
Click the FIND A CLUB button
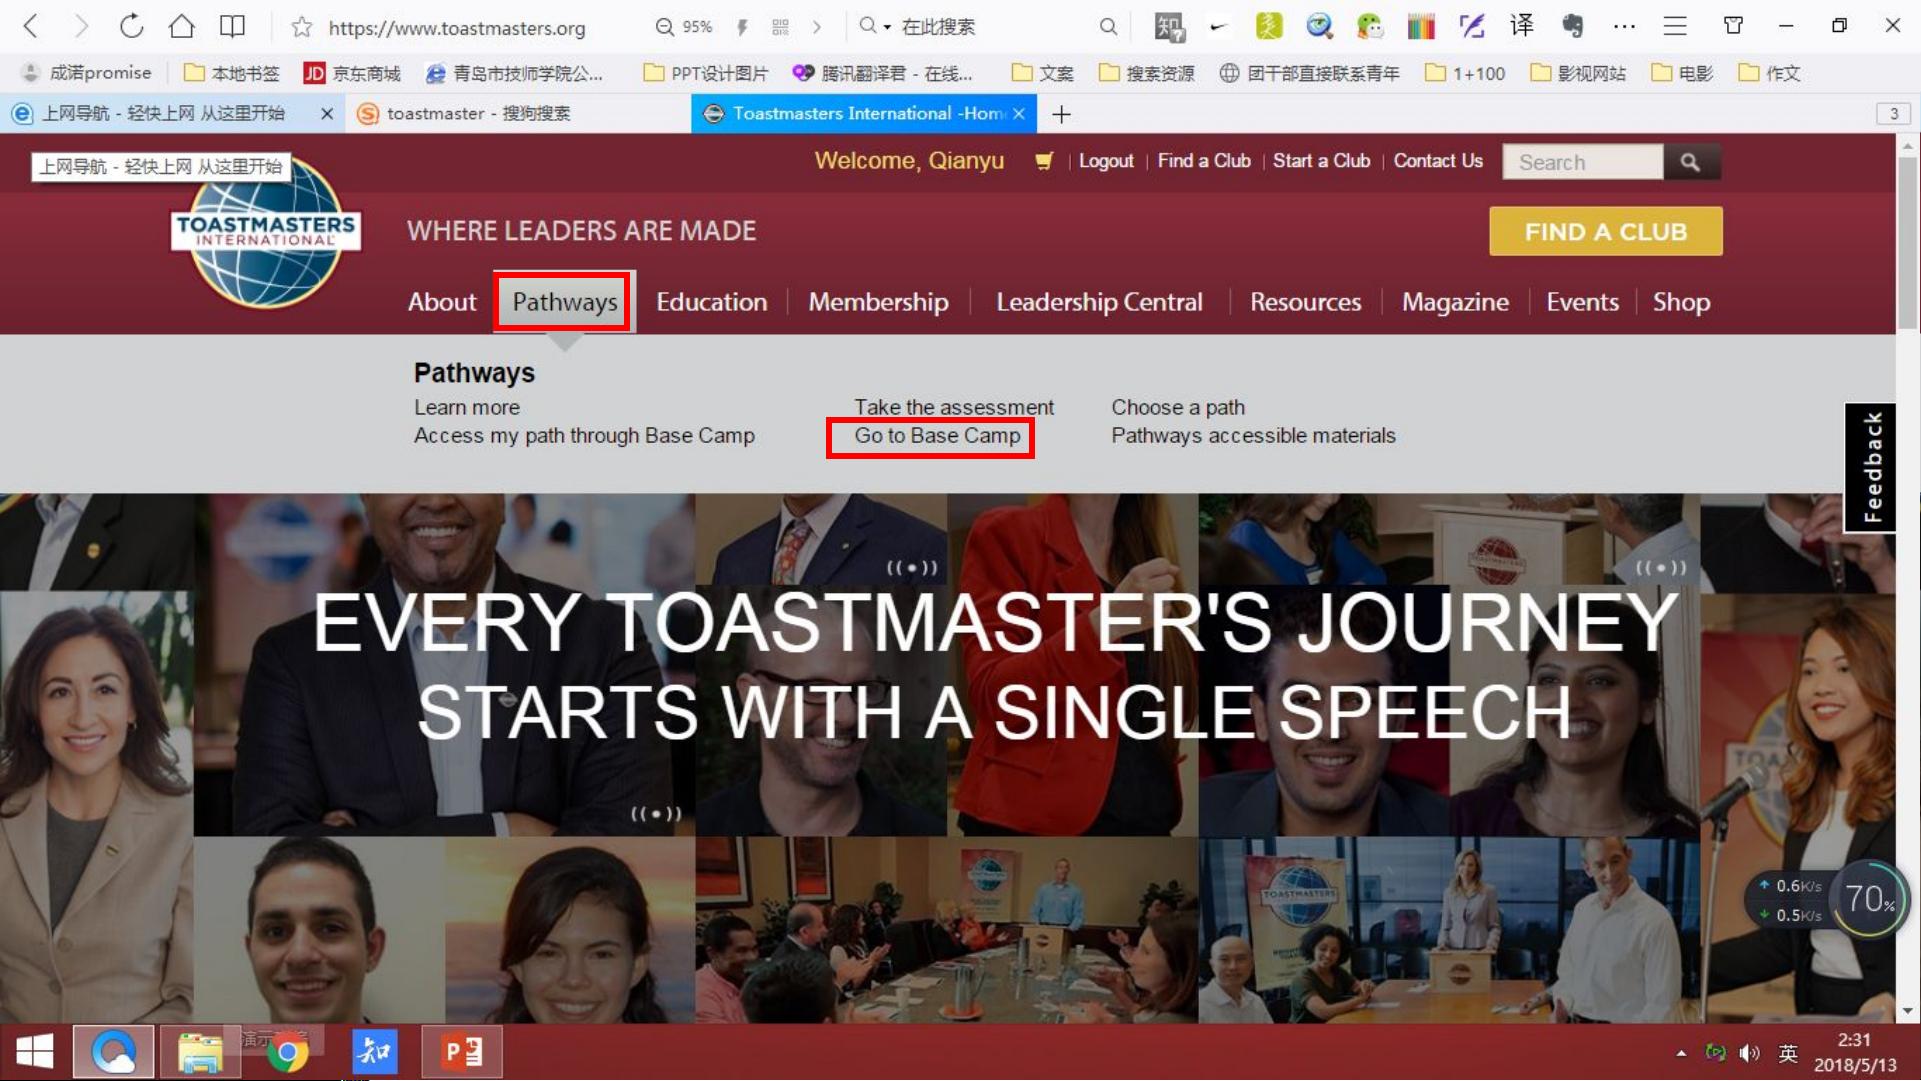(x=1605, y=232)
